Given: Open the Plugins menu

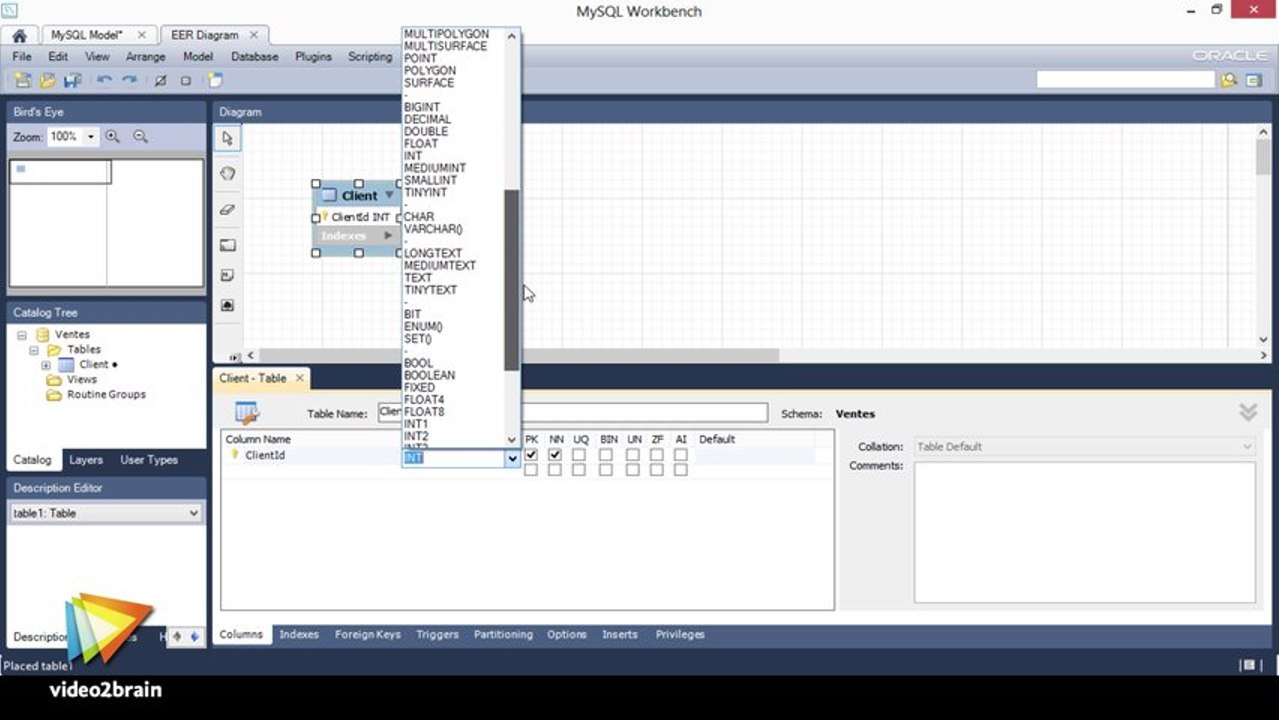Looking at the screenshot, I should coord(313,57).
